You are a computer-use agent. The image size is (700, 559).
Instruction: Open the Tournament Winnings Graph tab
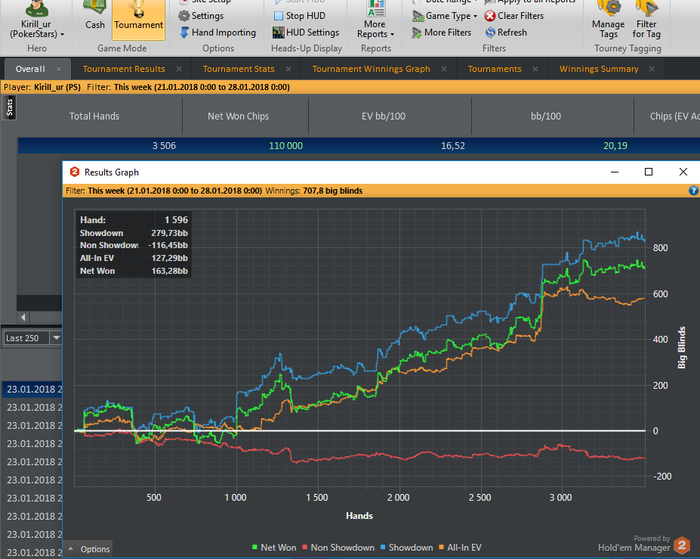[371, 69]
